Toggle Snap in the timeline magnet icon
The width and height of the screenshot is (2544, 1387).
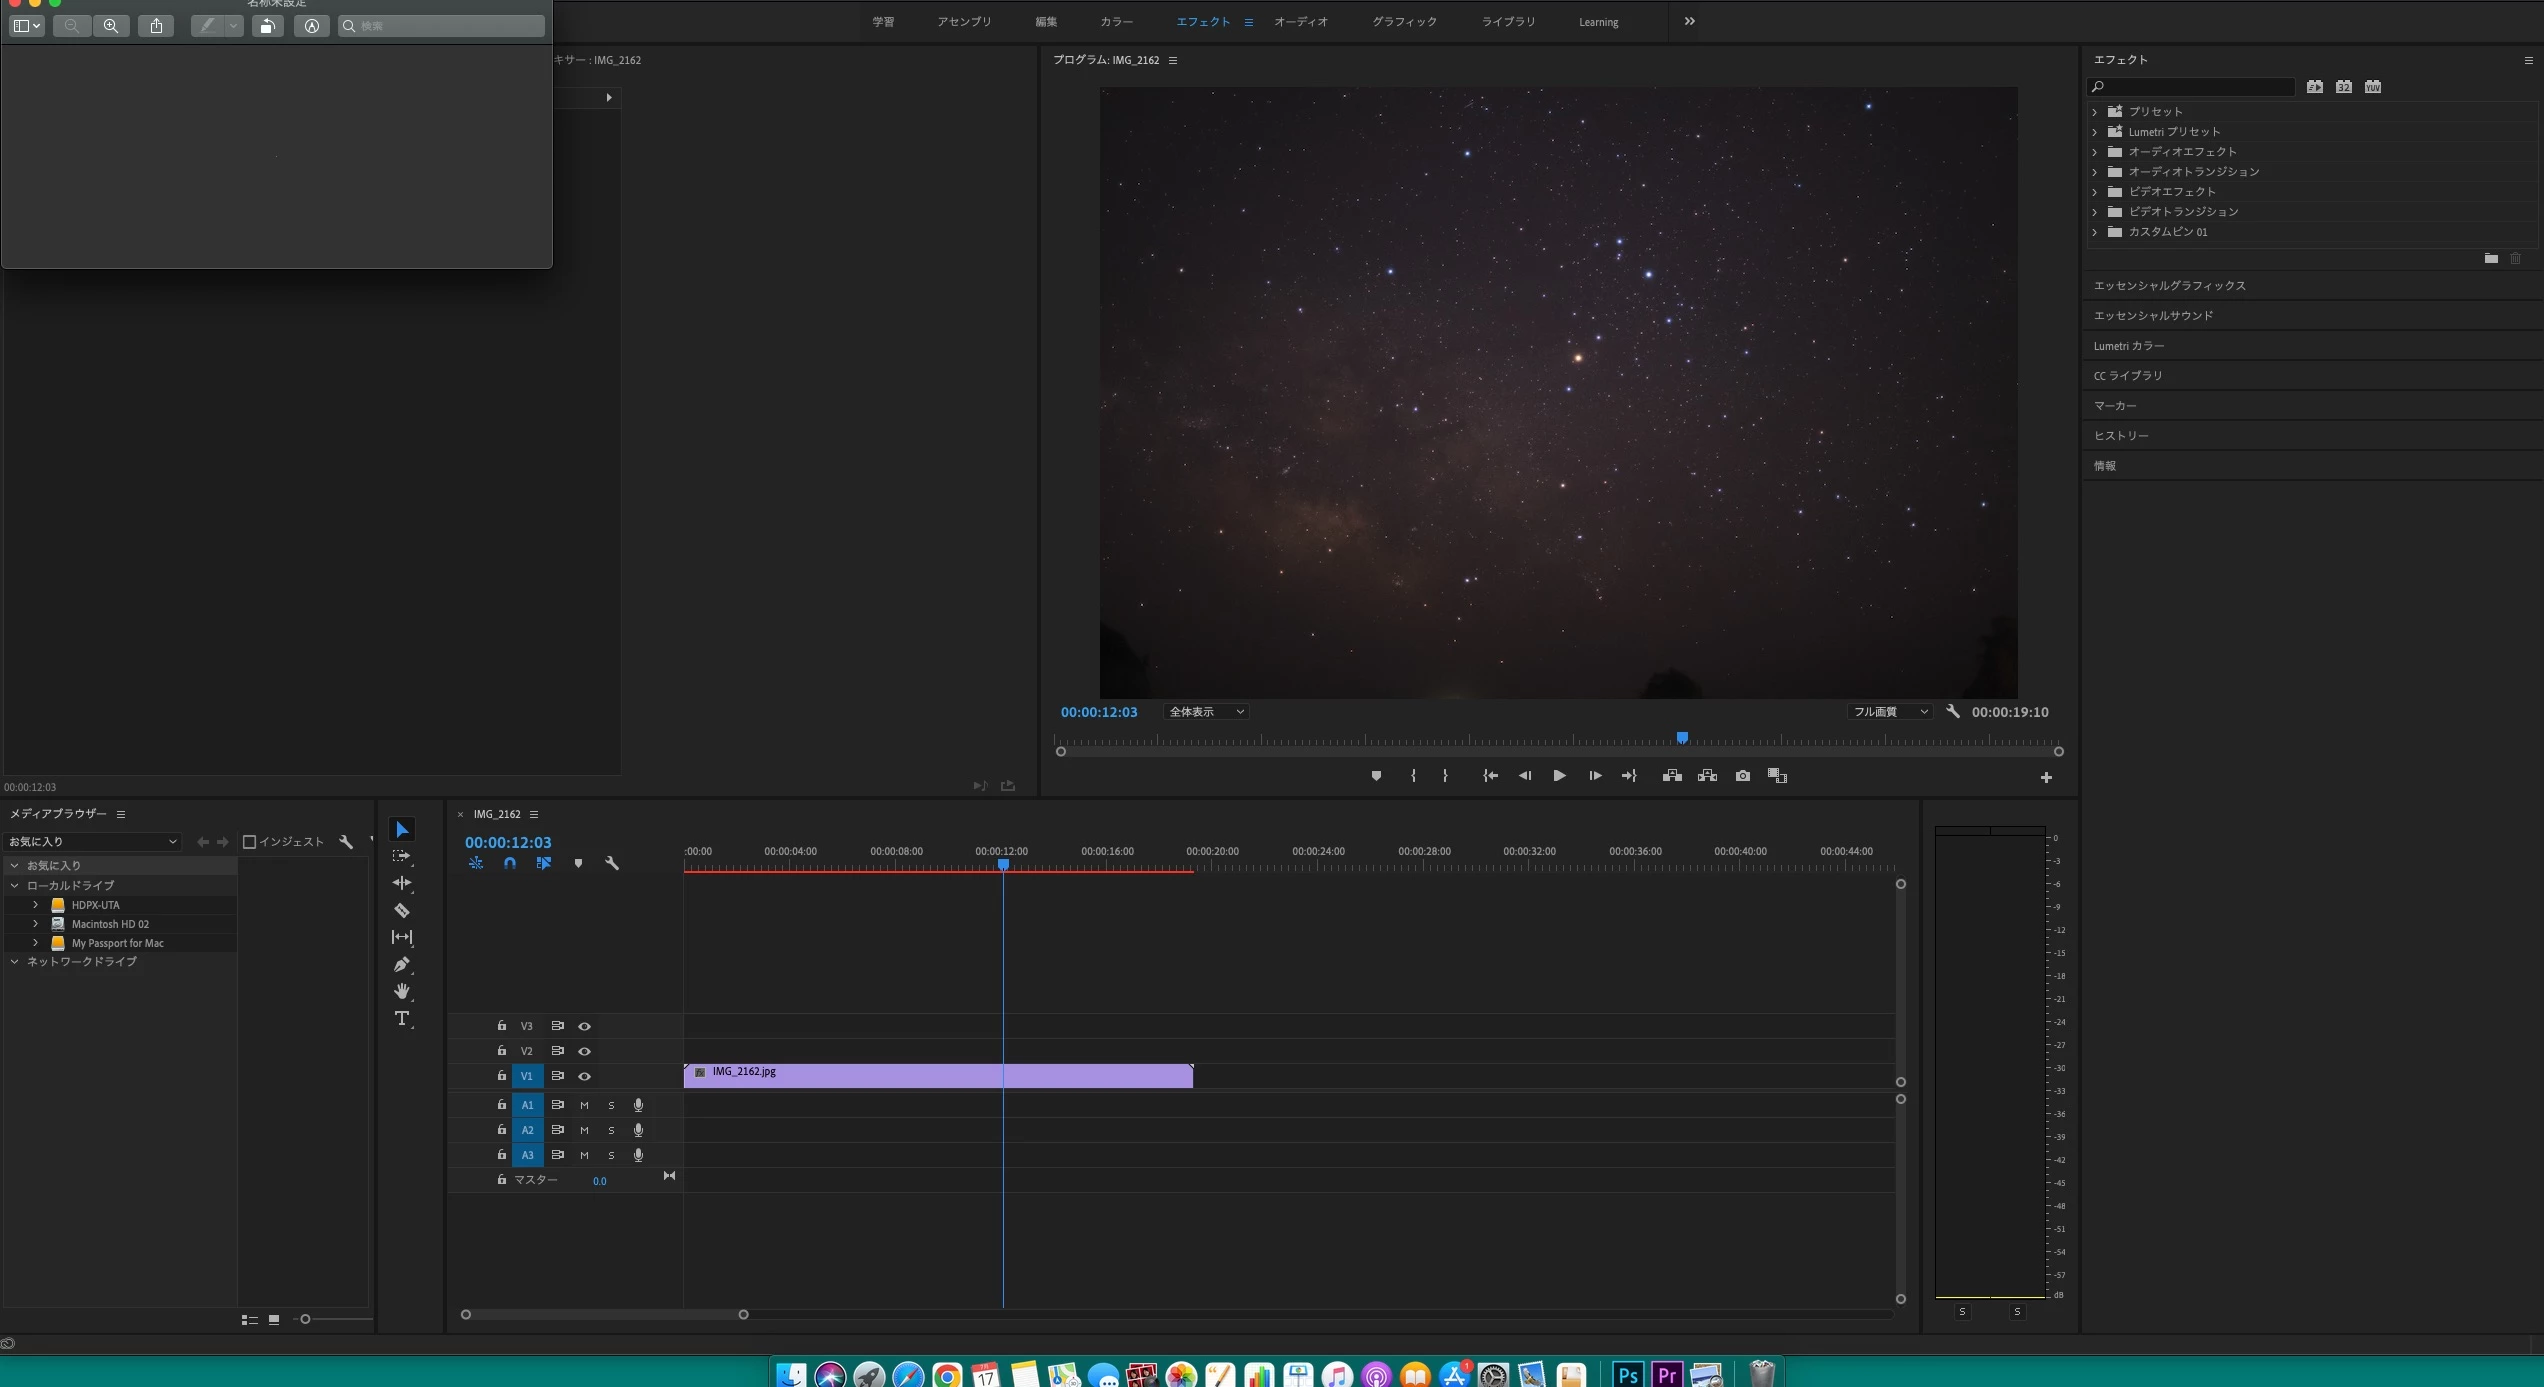coord(510,863)
